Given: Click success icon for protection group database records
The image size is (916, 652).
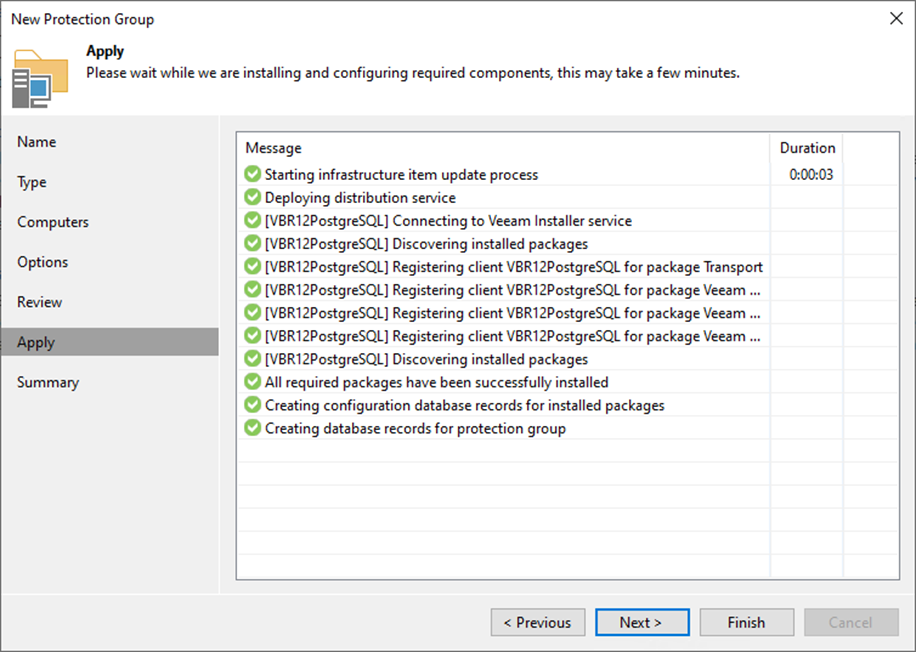Looking at the screenshot, I should pyautogui.click(x=253, y=428).
